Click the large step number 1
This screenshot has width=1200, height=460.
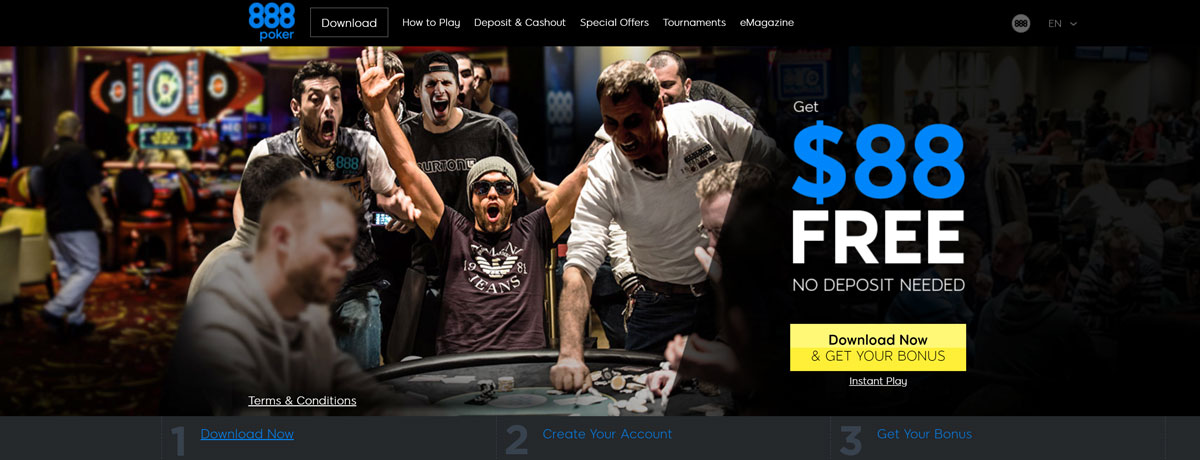tap(178, 440)
